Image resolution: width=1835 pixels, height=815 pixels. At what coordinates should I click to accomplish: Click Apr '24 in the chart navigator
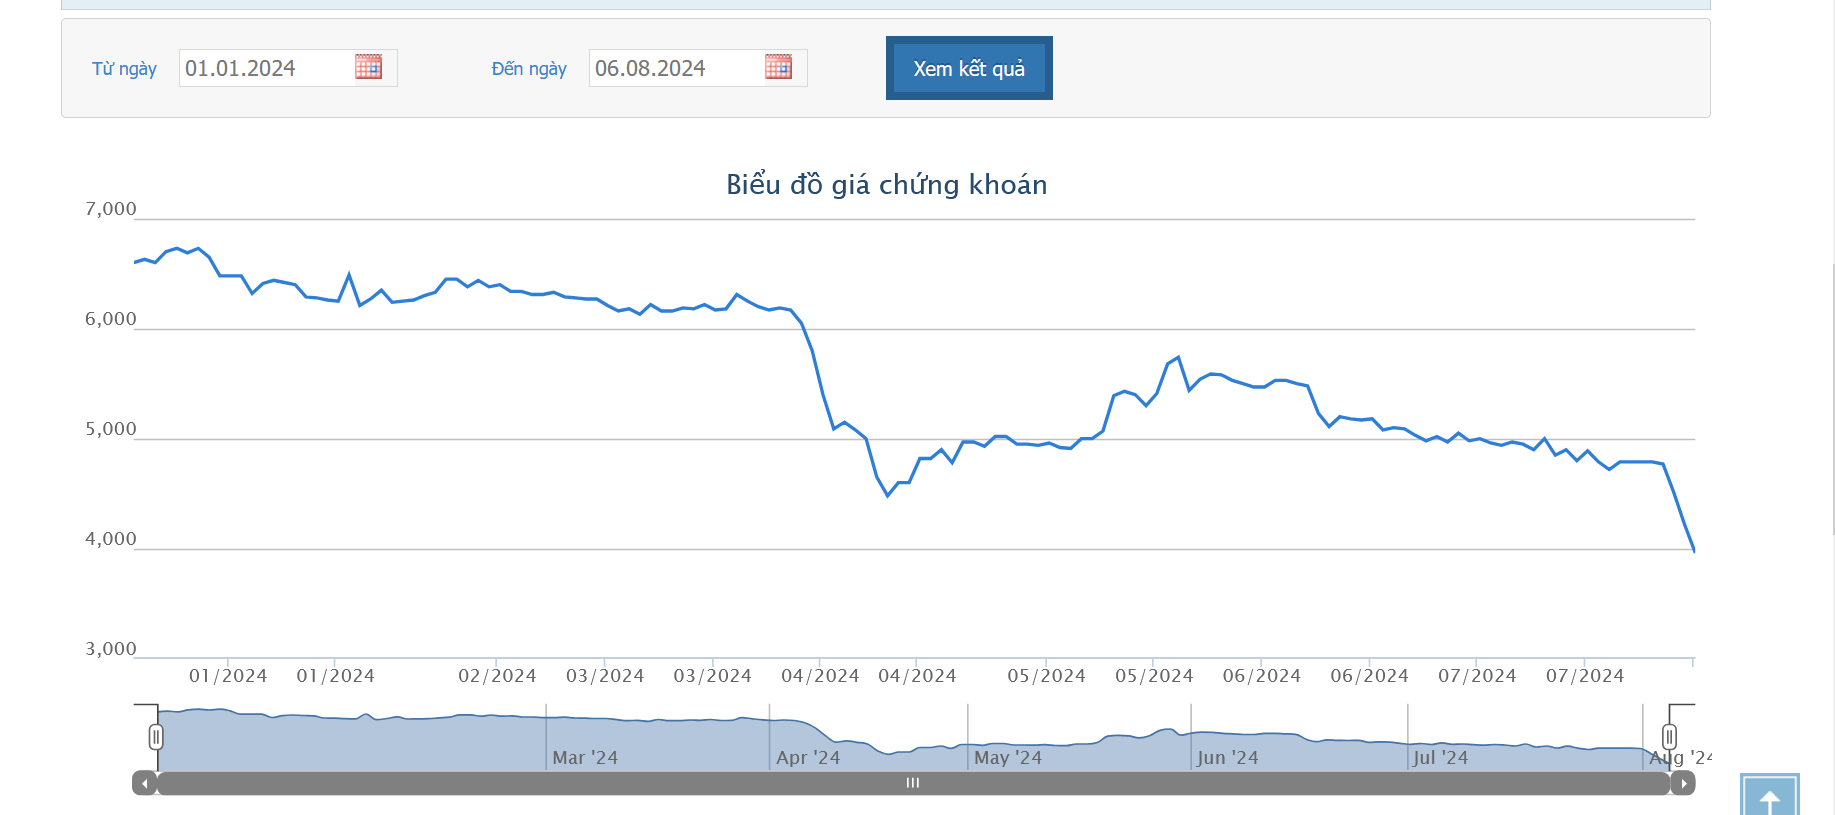[808, 758]
